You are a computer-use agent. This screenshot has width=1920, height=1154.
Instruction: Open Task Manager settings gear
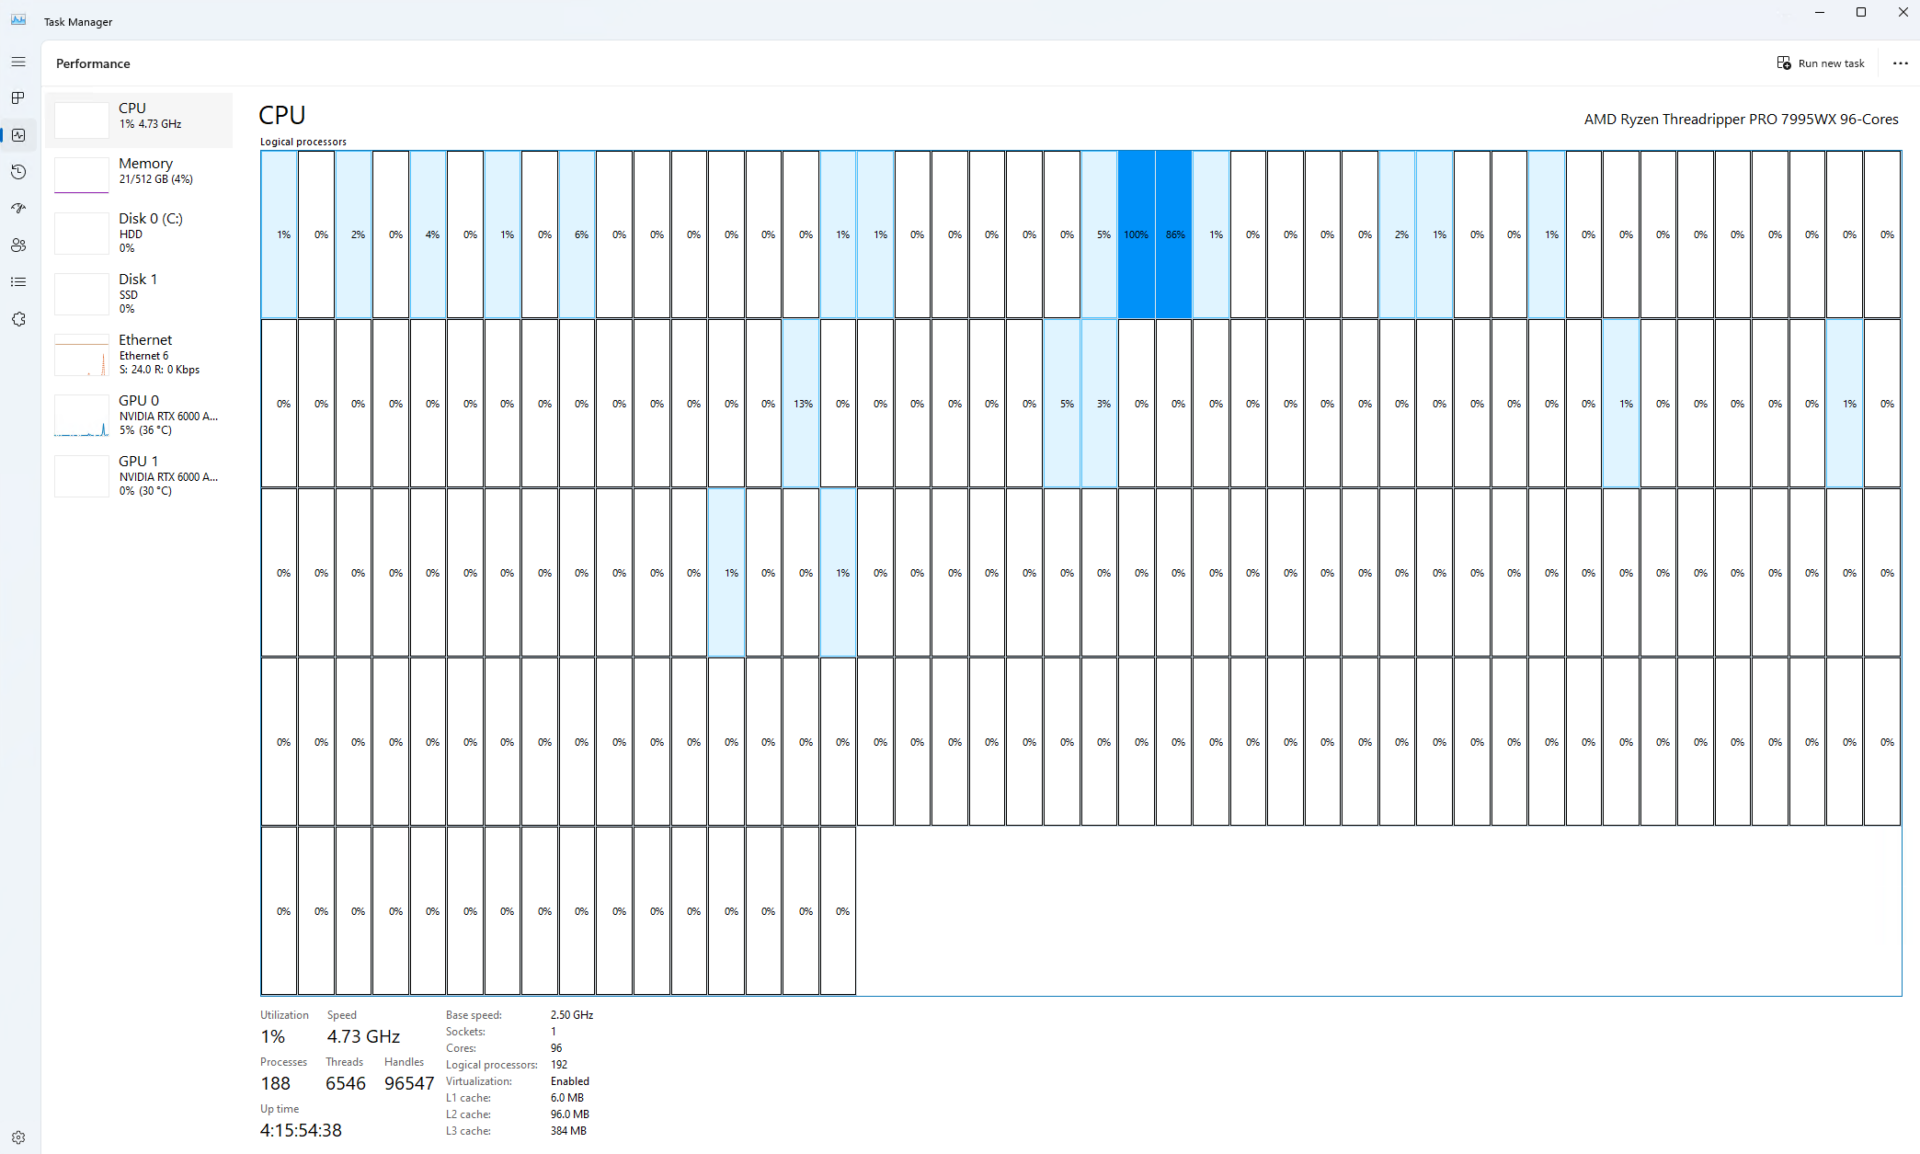coord(18,1137)
